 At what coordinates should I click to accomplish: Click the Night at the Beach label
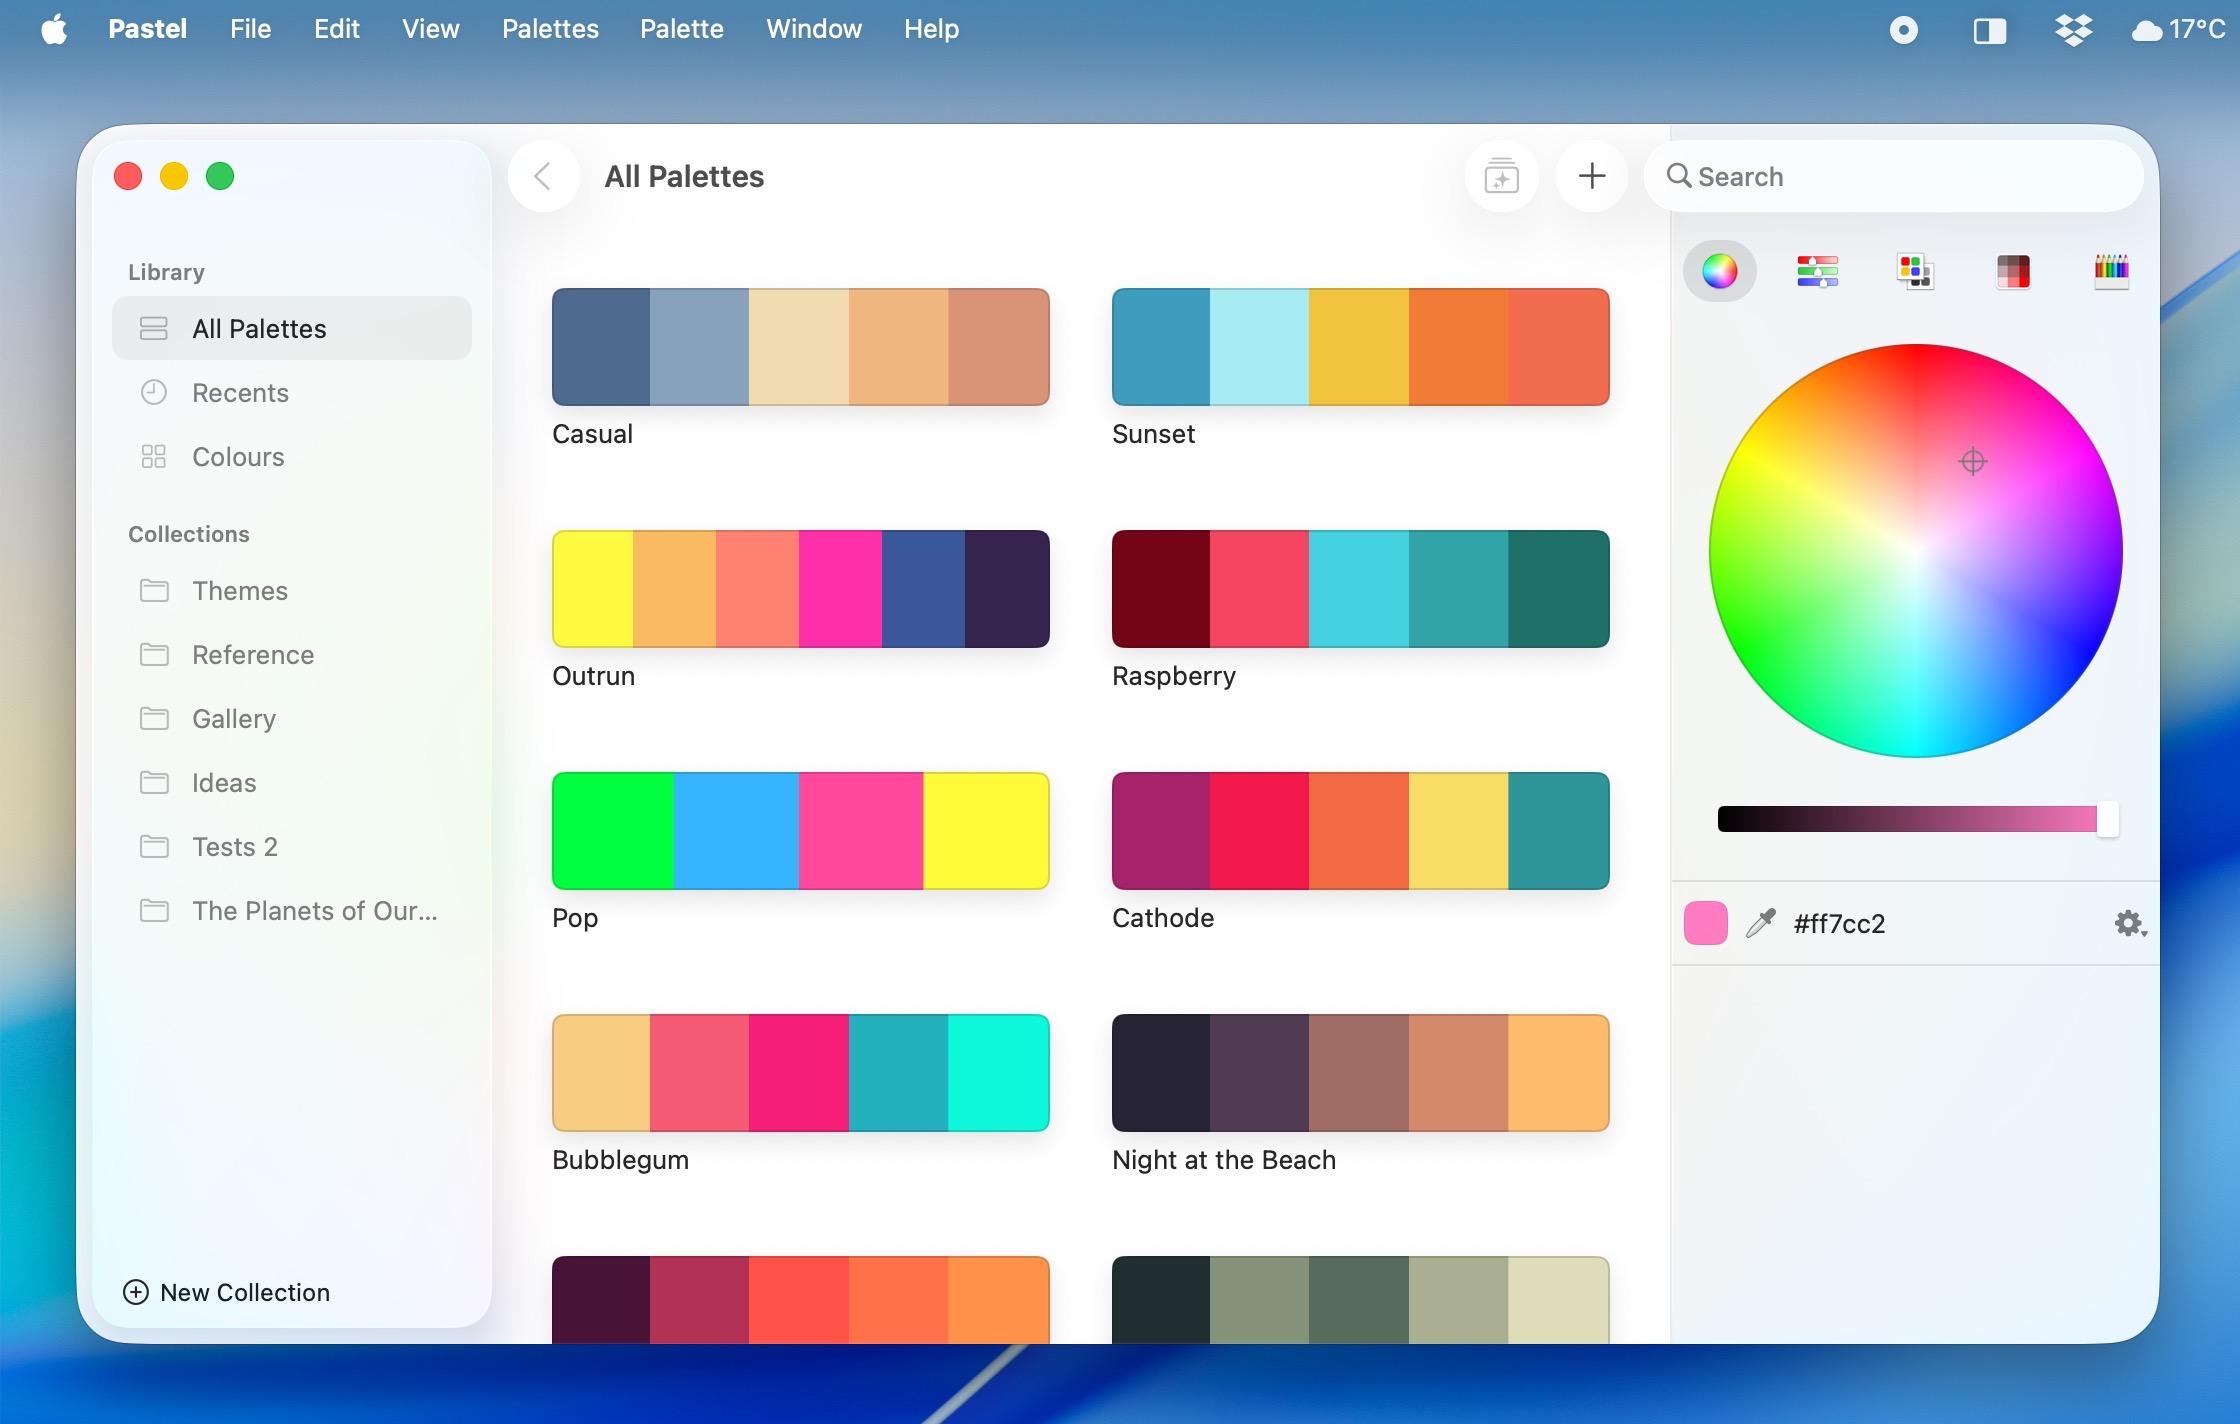(x=1224, y=1160)
